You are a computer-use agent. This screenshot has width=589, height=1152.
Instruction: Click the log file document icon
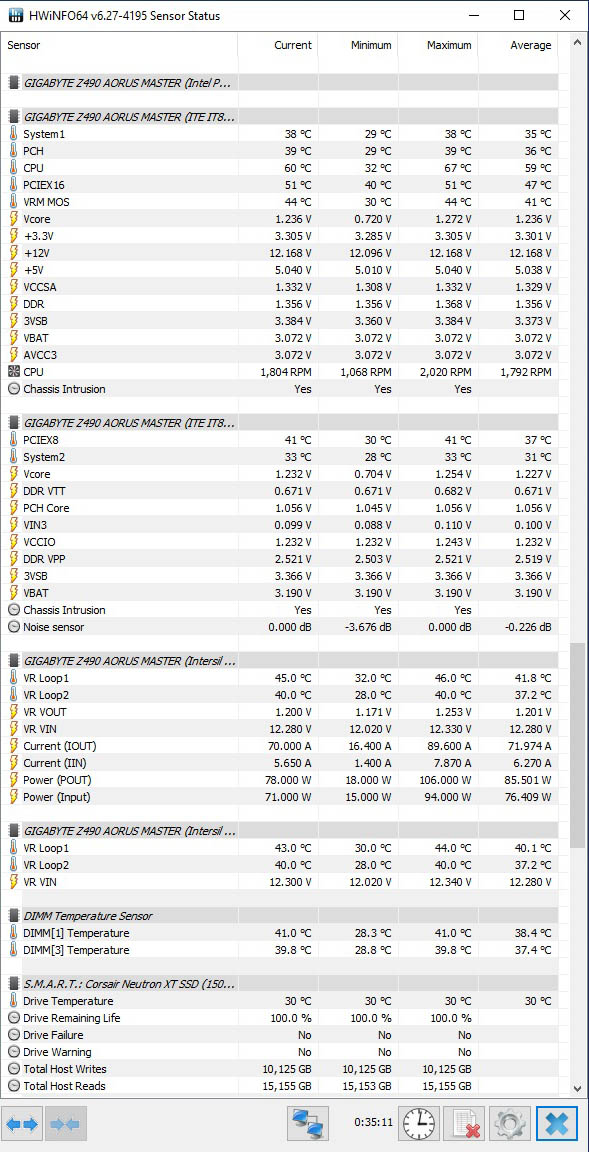coord(464,1123)
